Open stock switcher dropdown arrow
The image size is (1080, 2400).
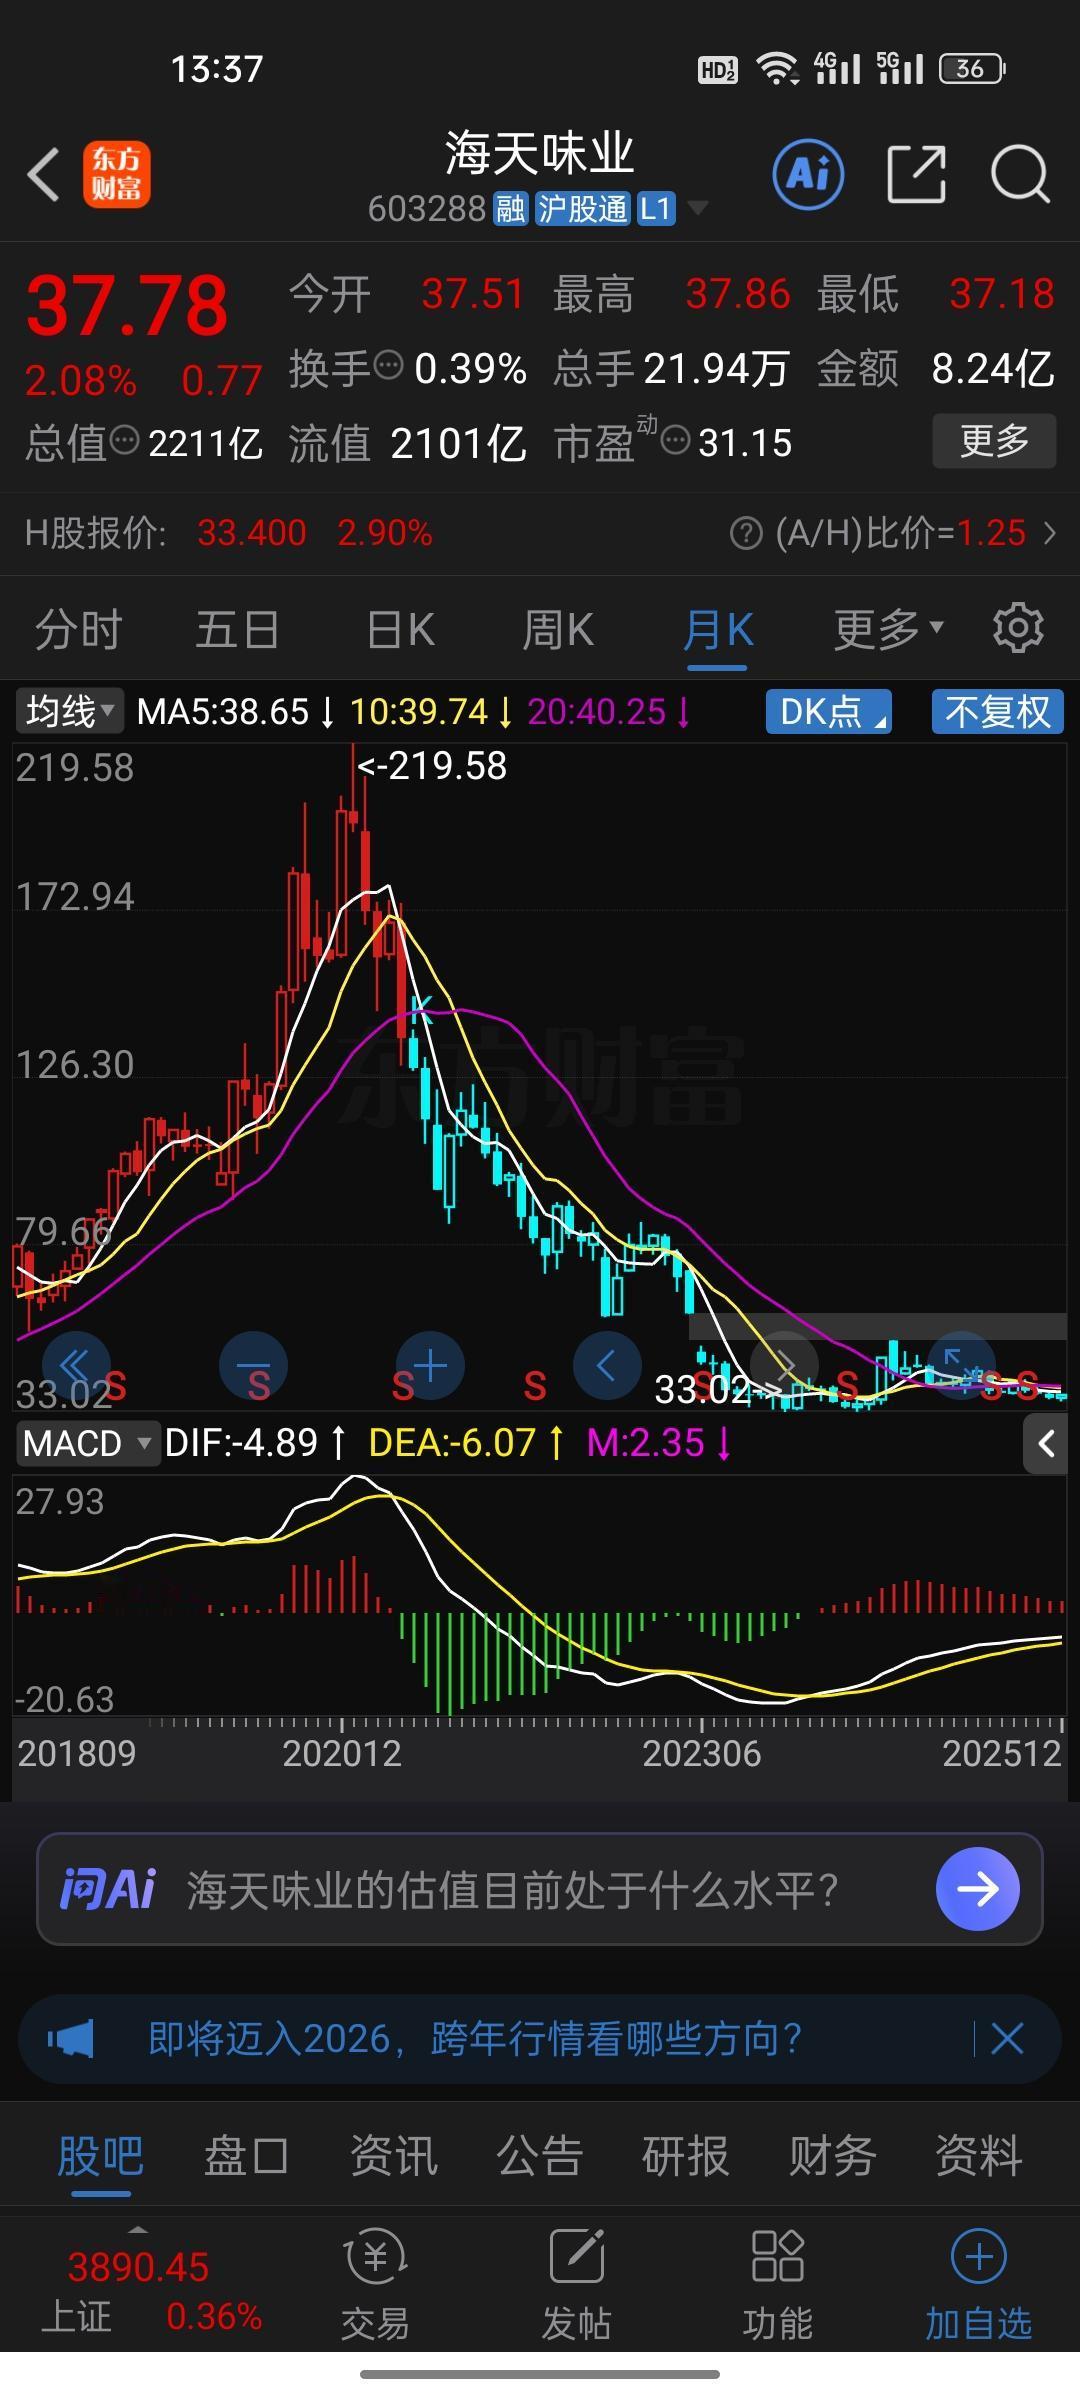pyautogui.click(x=698, y=208)
